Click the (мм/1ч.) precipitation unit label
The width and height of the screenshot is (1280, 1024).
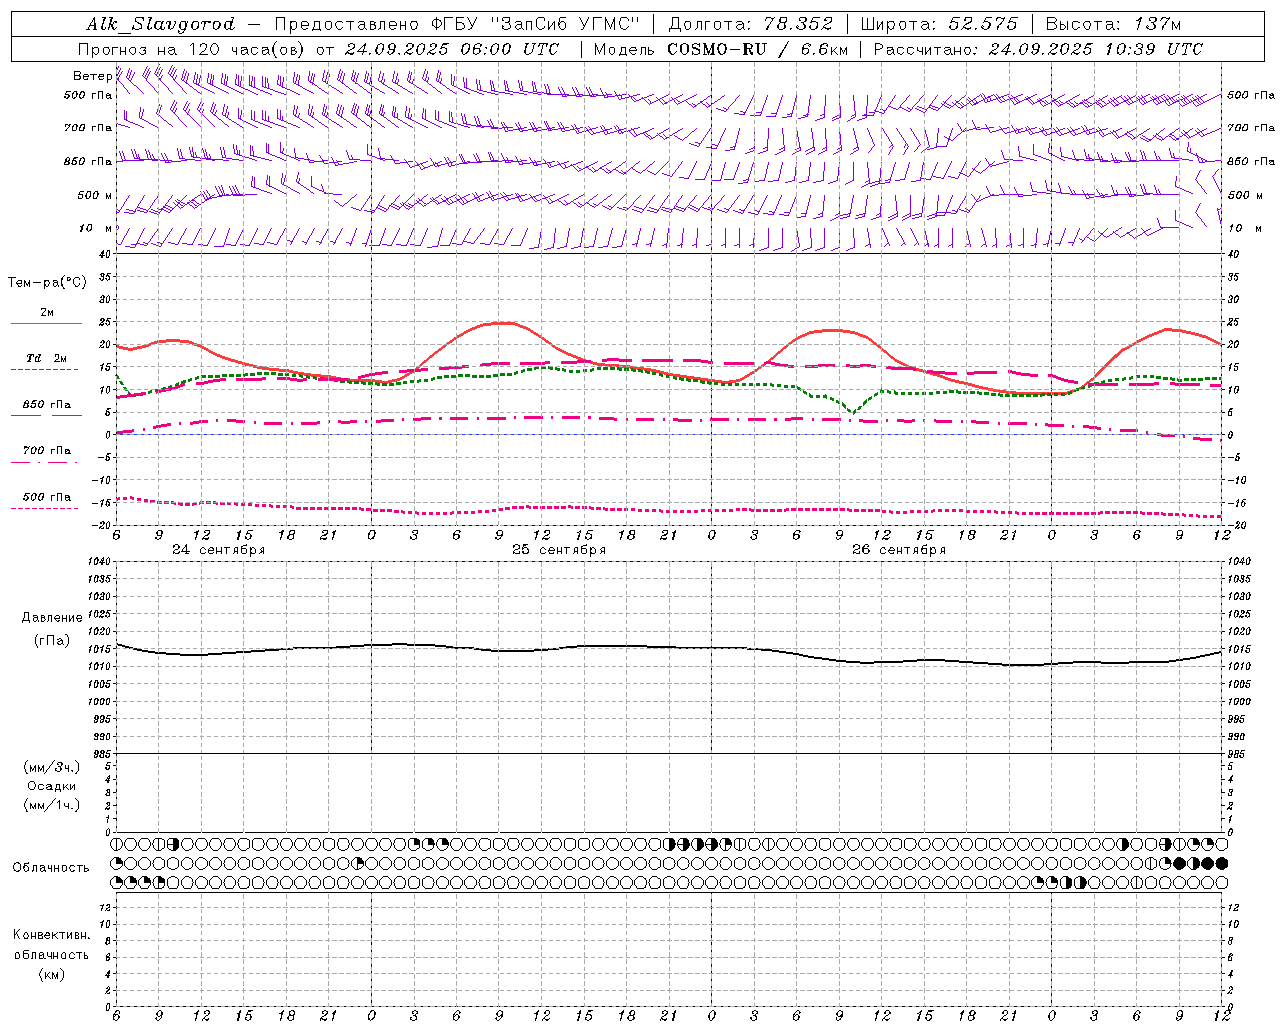click(52, 805)
